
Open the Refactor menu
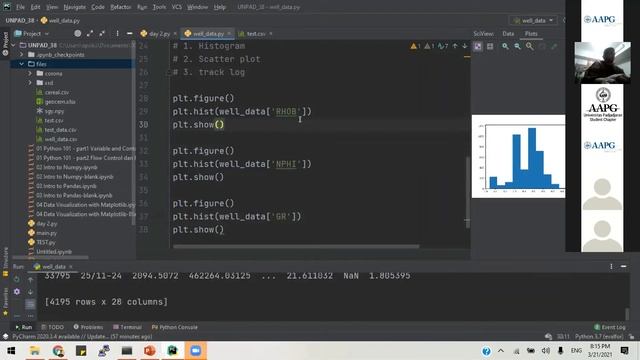(x=120, y=7)
